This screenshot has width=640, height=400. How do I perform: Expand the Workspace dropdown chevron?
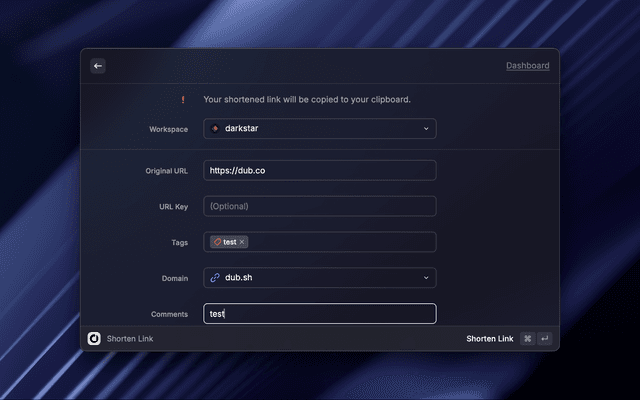pyautogui.click(x=425, y=129)
